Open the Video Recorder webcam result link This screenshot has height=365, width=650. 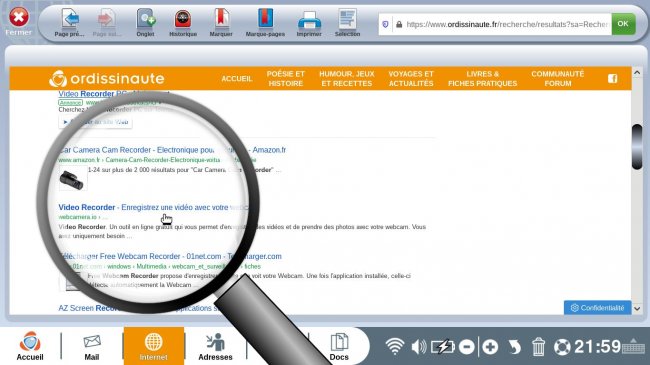click(153, 207)
